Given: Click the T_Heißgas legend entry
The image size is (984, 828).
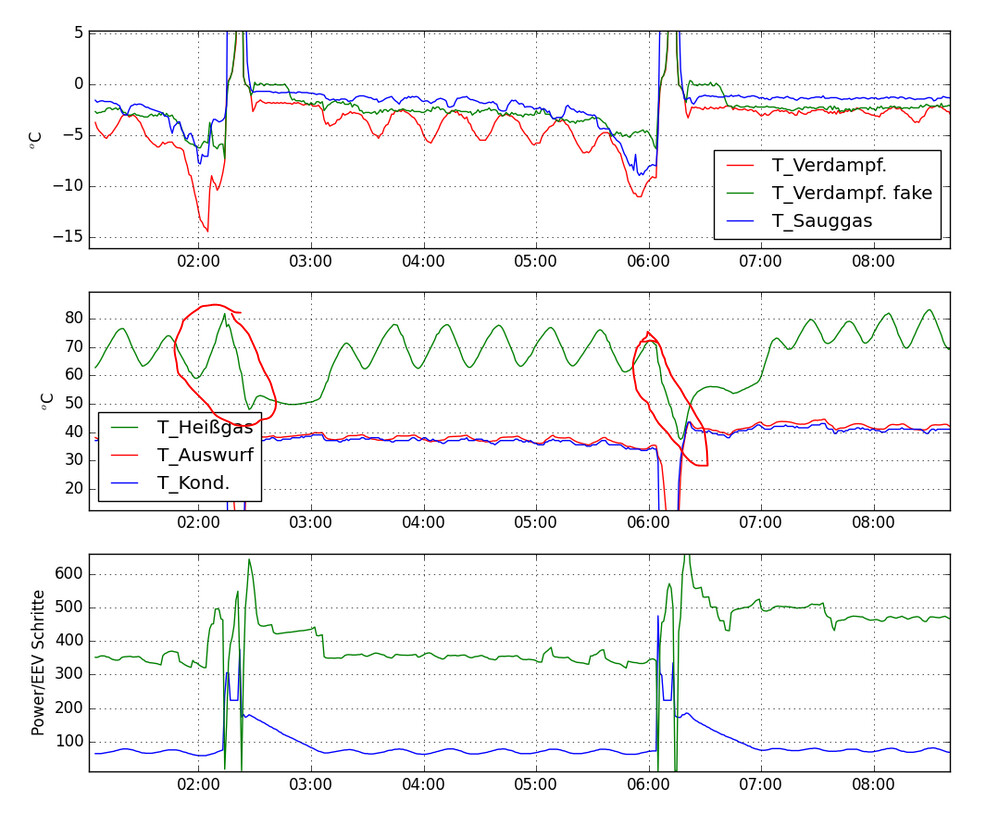Looking at the screenshot, I should click(x=205, y=427).
